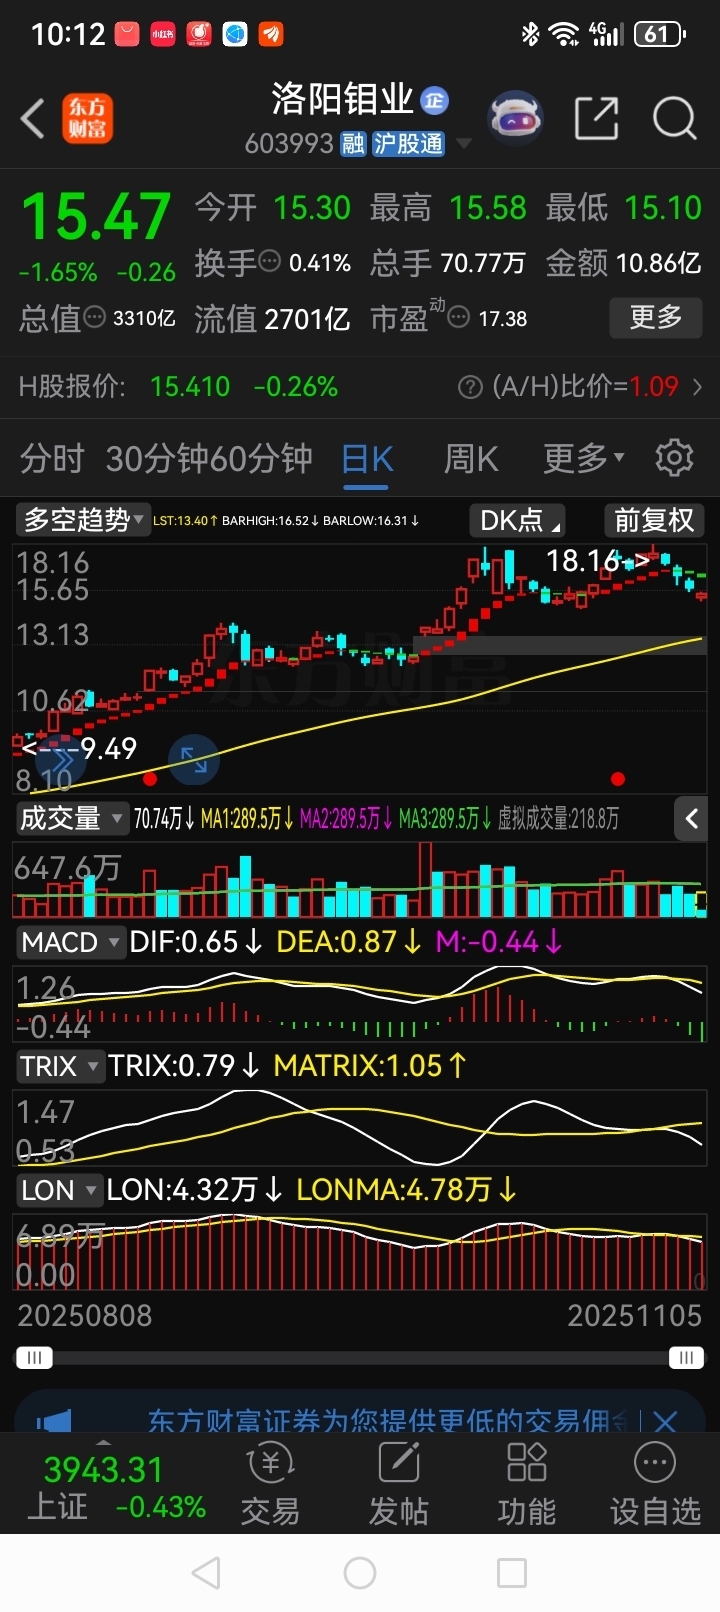
Task: Go back with the left arrow
Action: pos(32,118)
